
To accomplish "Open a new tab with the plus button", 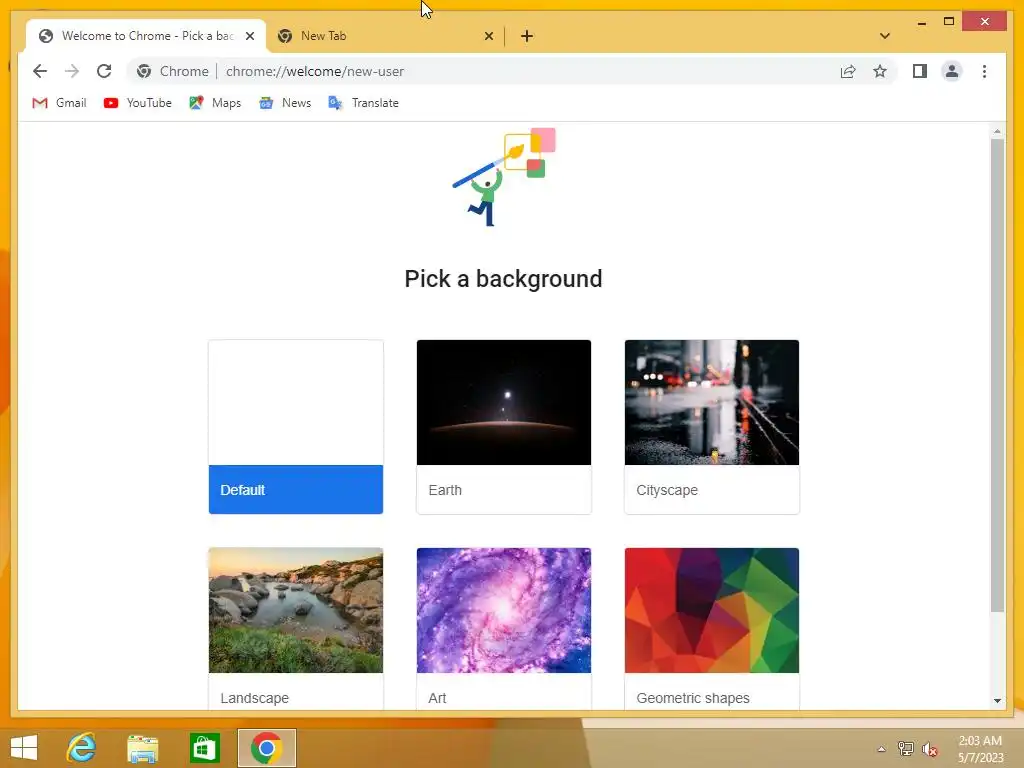I will (527, 36).
